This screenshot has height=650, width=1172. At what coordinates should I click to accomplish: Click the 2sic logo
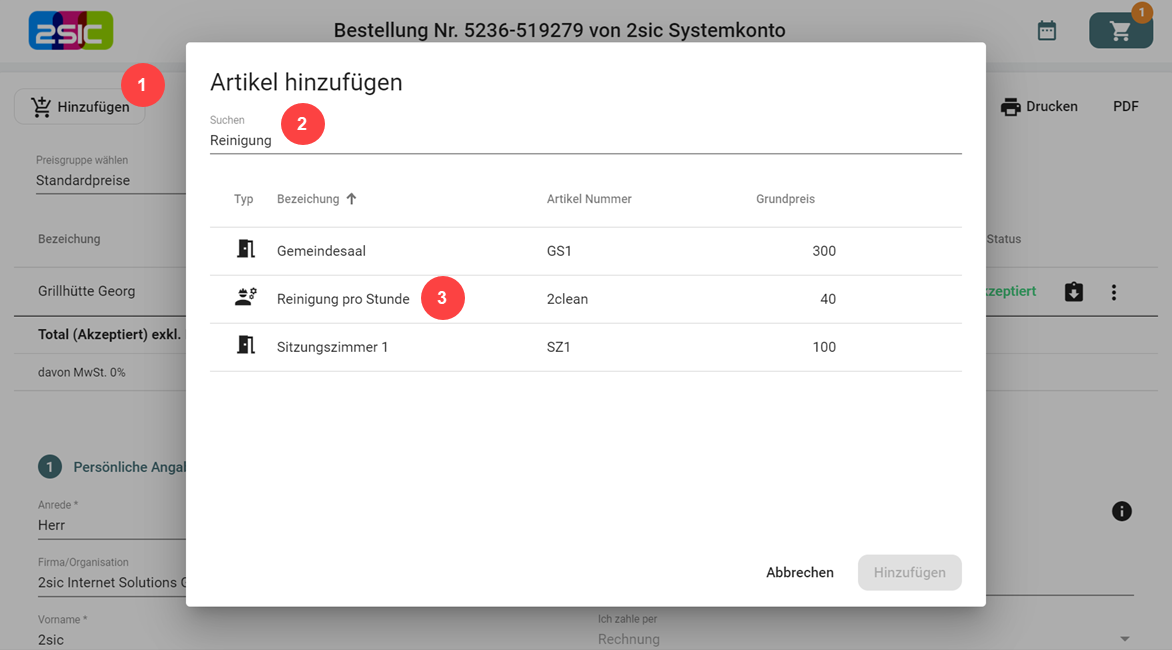70,31
